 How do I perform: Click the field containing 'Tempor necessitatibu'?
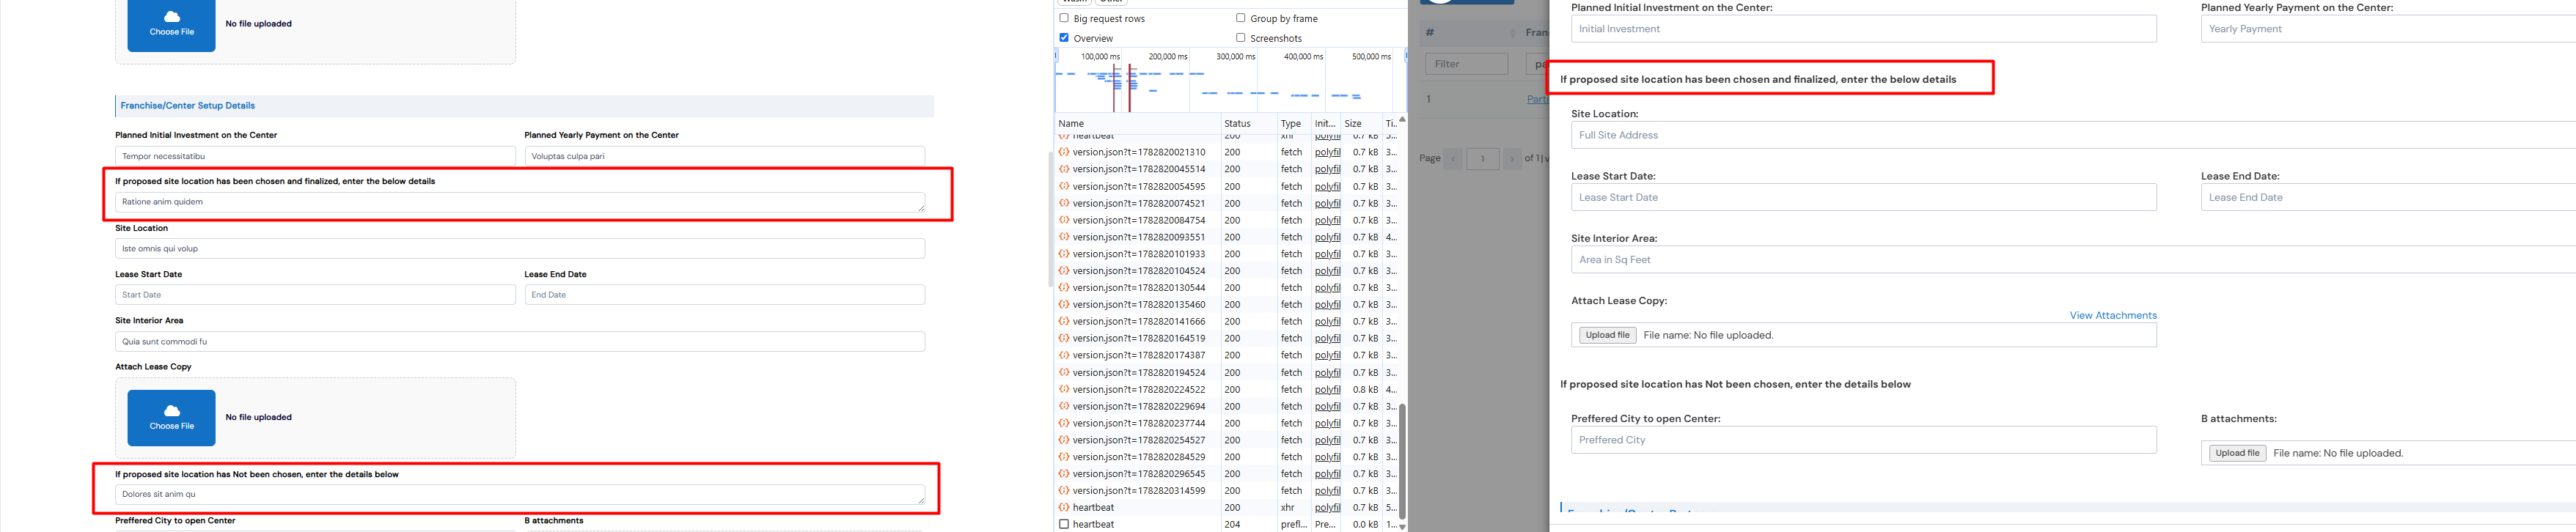pos(315,156)
